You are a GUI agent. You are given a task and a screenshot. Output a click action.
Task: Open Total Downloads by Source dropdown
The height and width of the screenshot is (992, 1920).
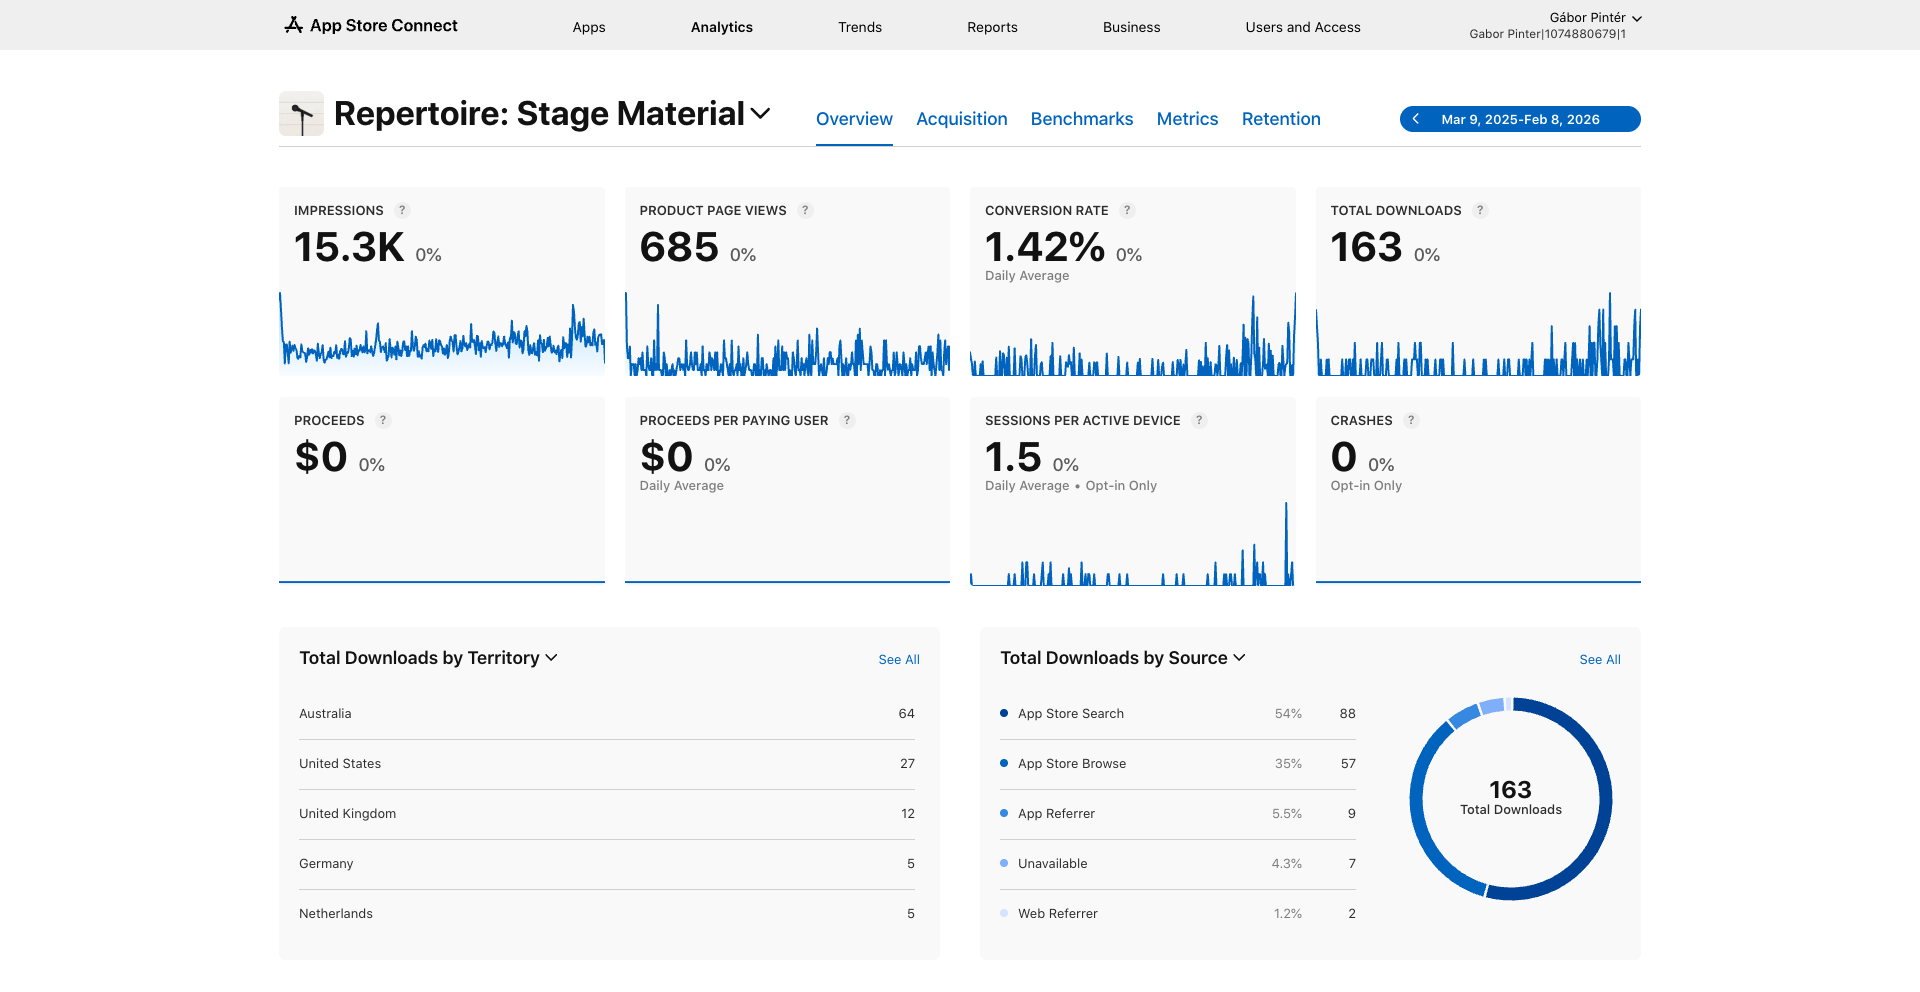(x=1123, y=658)
